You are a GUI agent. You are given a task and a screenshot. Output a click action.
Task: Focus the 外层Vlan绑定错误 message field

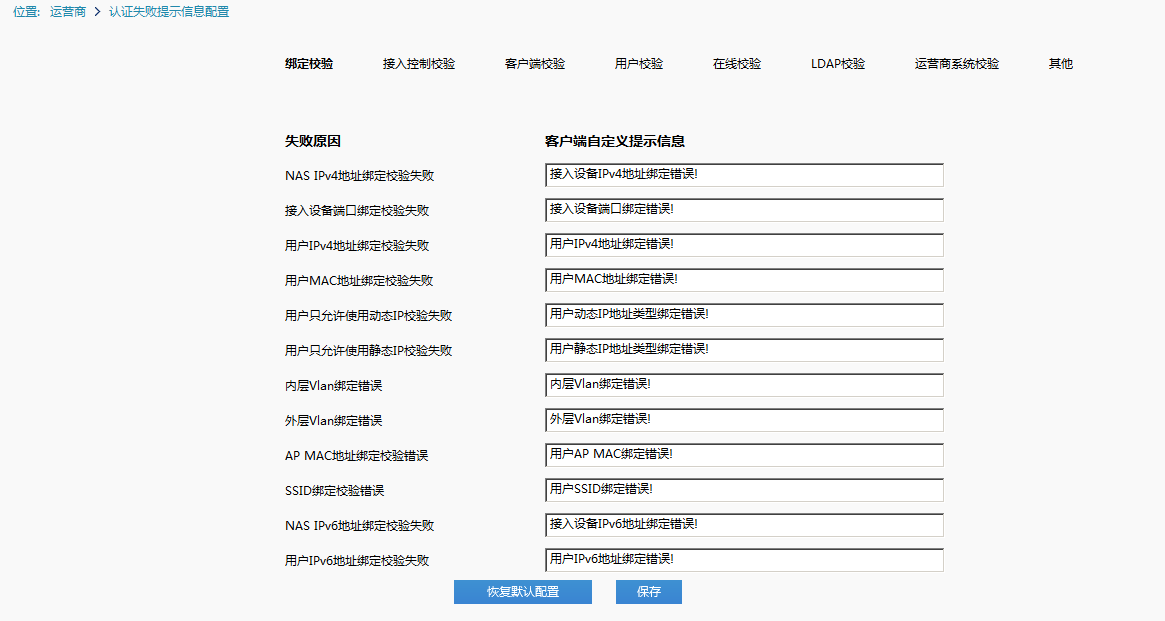(744, 420)
